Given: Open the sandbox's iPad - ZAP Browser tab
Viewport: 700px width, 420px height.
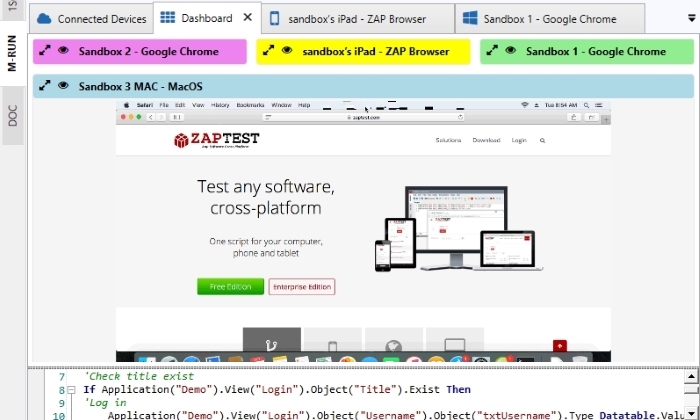Looking at the screenshot, I should coord(358,19).
